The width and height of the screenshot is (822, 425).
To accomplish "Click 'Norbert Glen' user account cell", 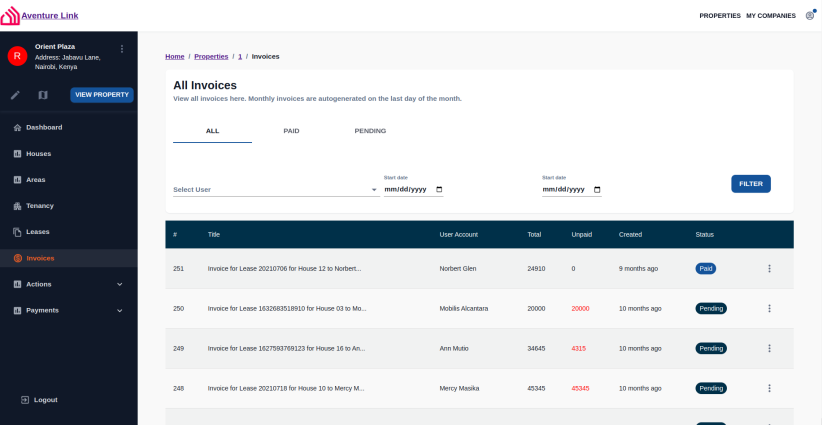I will 458,269.
